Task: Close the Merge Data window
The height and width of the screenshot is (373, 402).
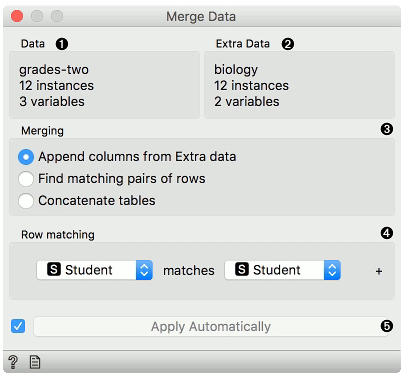Action: tap(17, 16)
